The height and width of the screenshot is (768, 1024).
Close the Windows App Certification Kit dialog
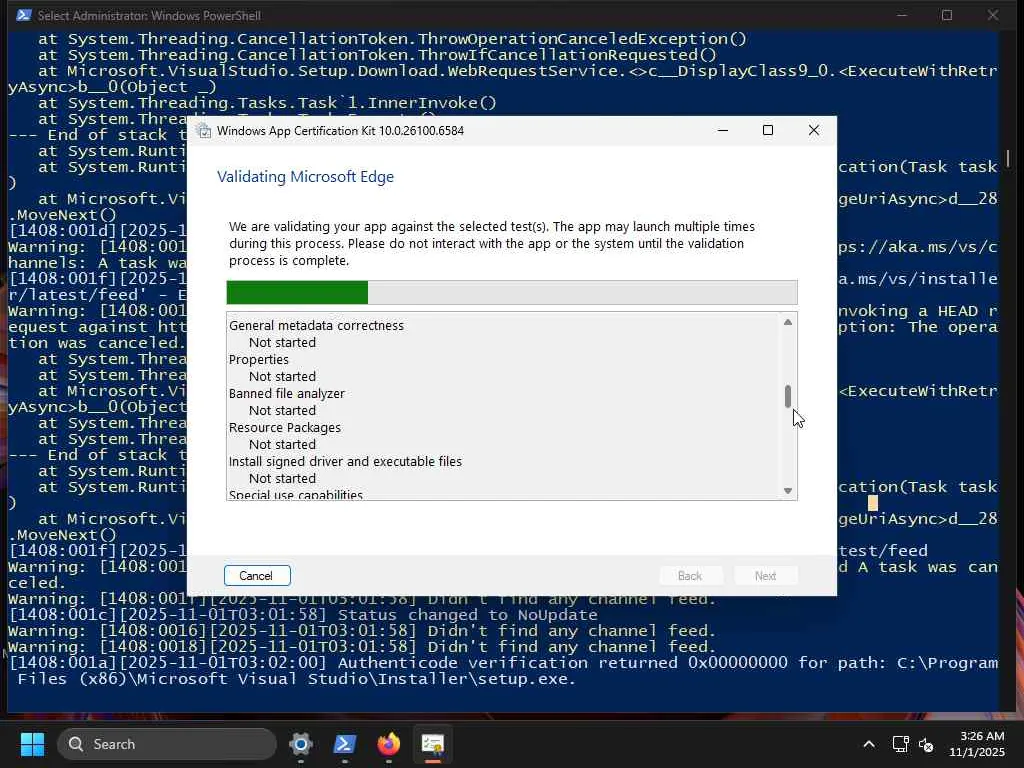(x=814, y=130)
